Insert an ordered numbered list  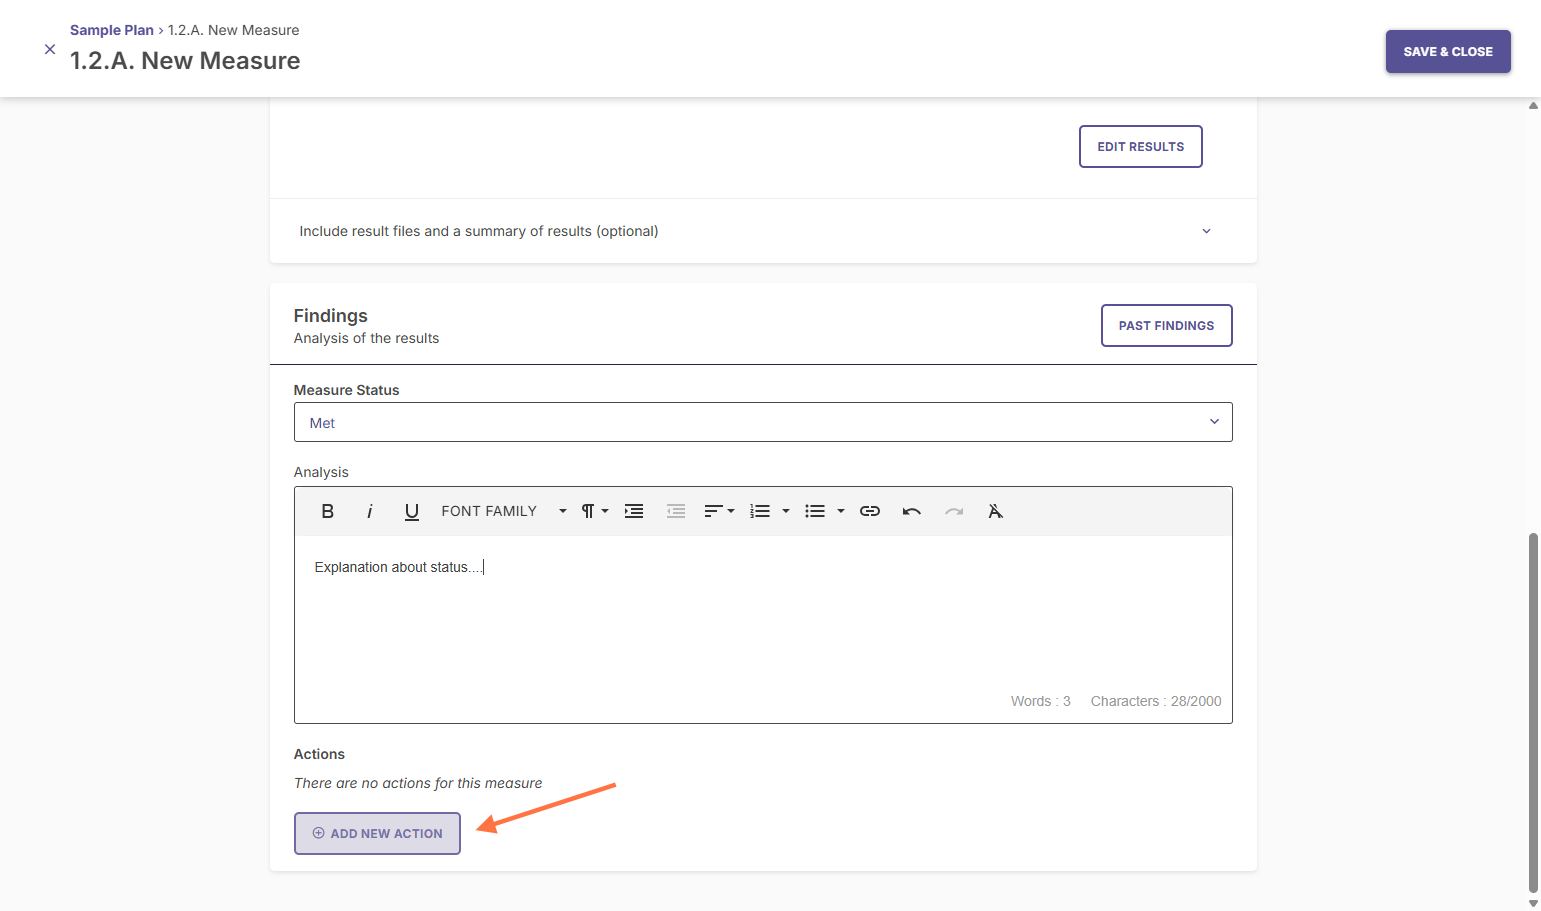point(760,511)
